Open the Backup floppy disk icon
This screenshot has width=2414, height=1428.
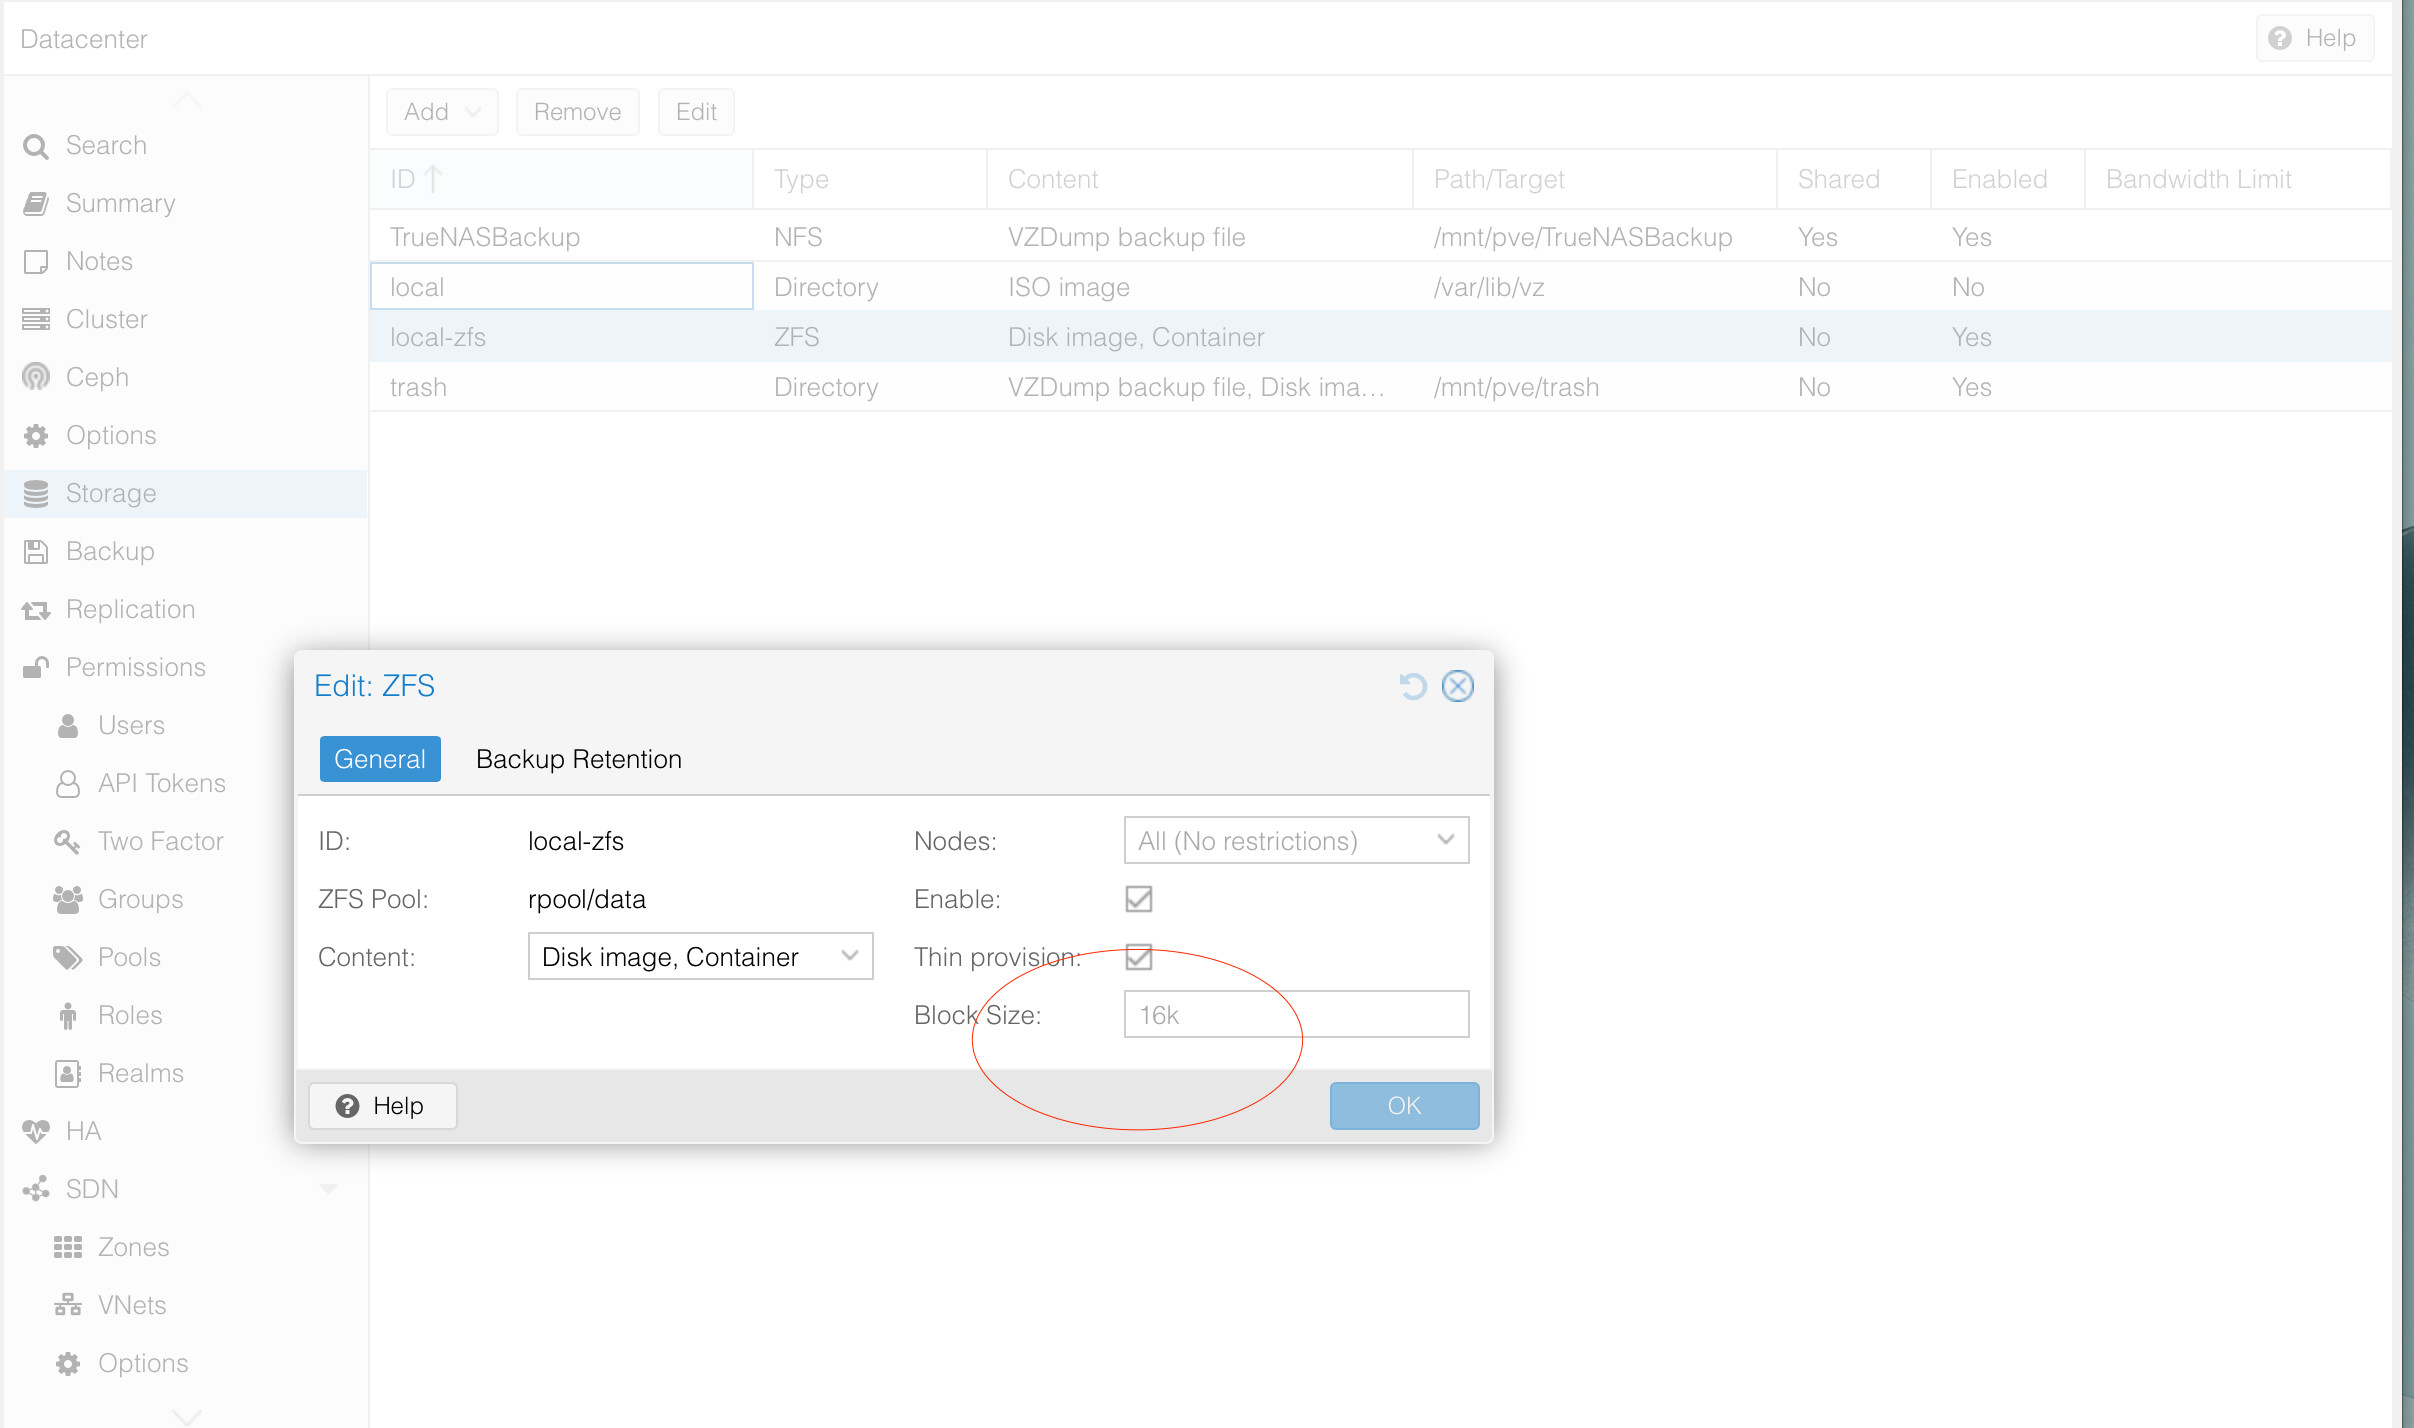pyautogui.click(x=36, y=552)
